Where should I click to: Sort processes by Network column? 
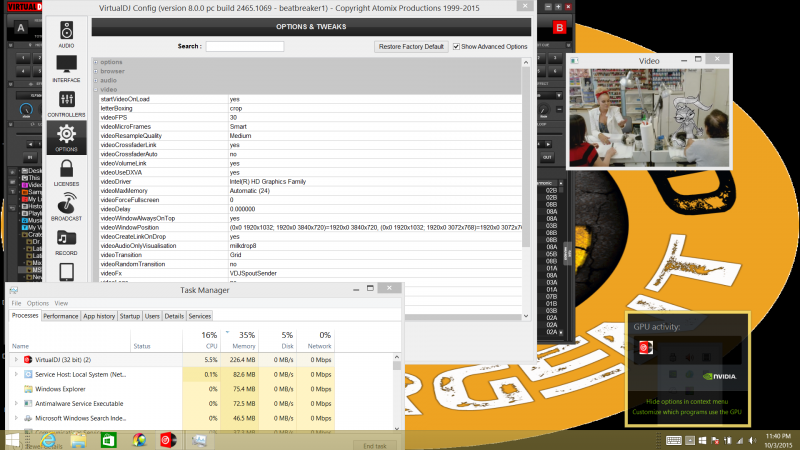coord(315,340)
